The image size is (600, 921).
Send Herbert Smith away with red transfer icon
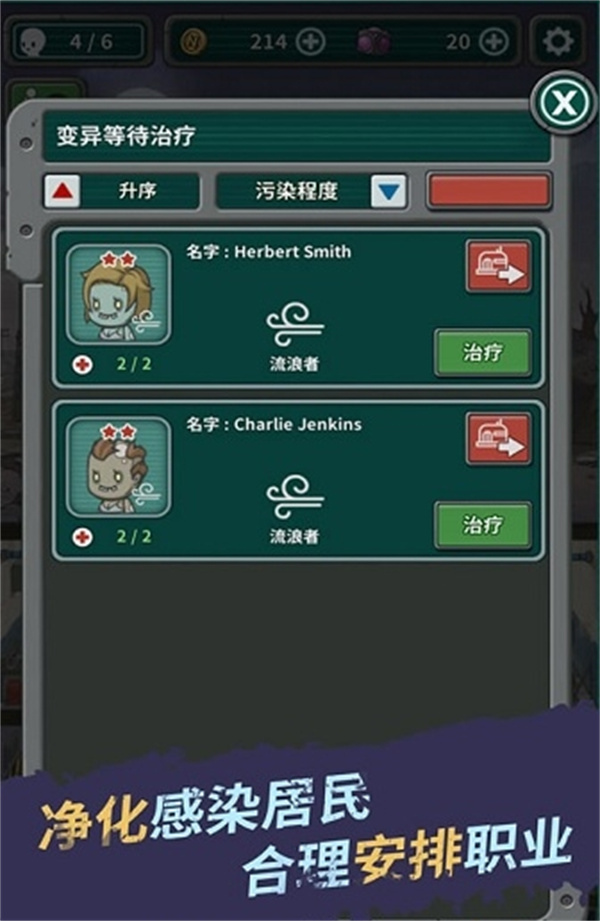[498, 266]
